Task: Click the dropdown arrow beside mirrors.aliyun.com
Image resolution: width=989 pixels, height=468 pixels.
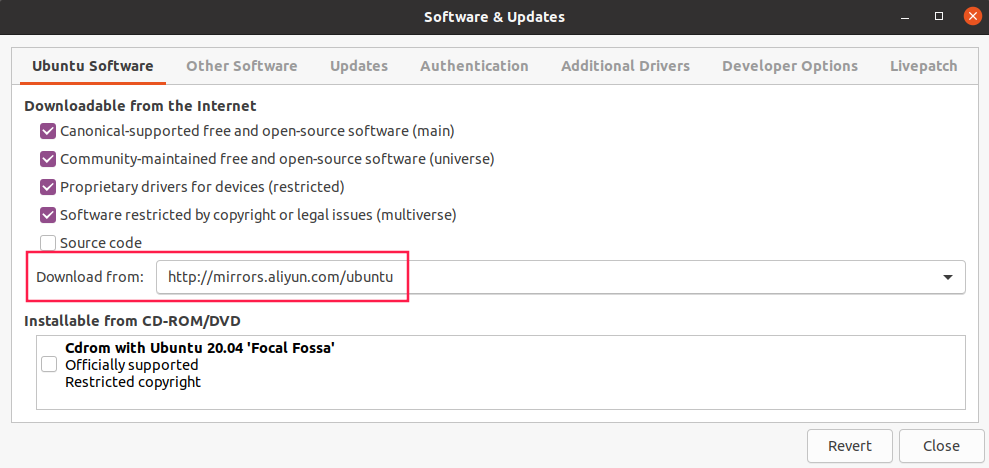Action: click(947, 277)
